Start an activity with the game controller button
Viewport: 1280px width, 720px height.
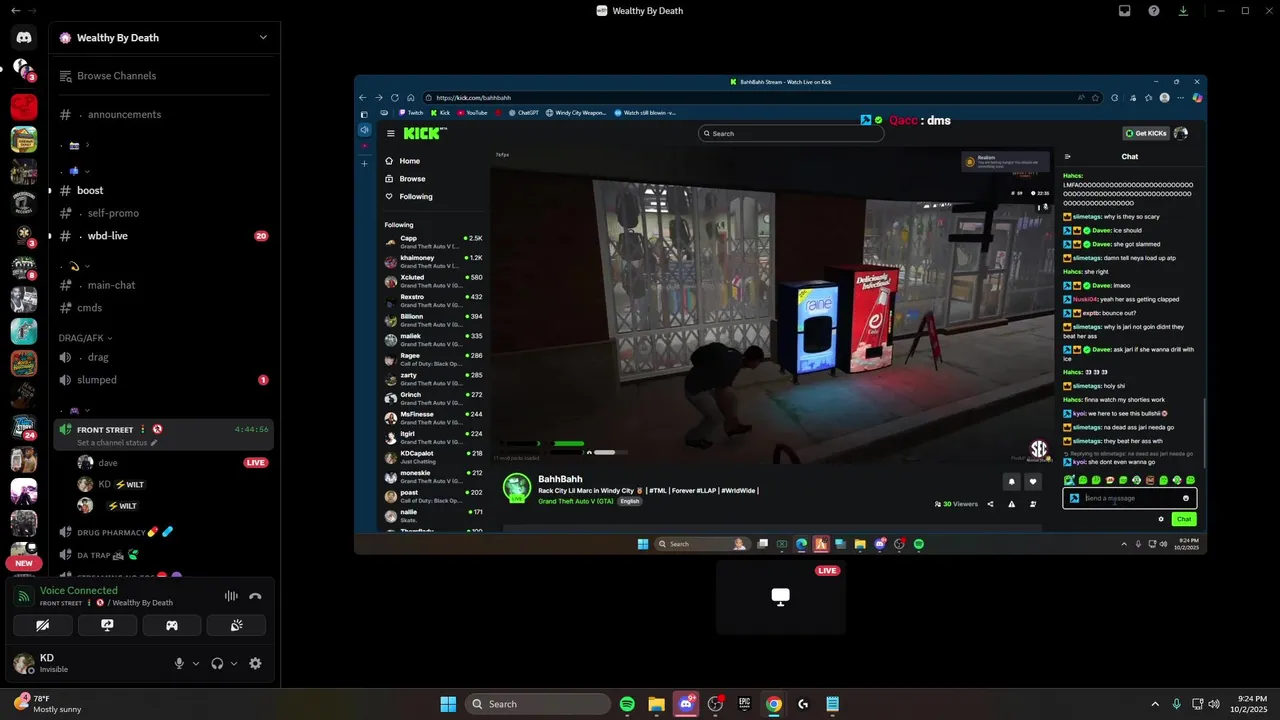pyautogui.click(x=172, y=626)
